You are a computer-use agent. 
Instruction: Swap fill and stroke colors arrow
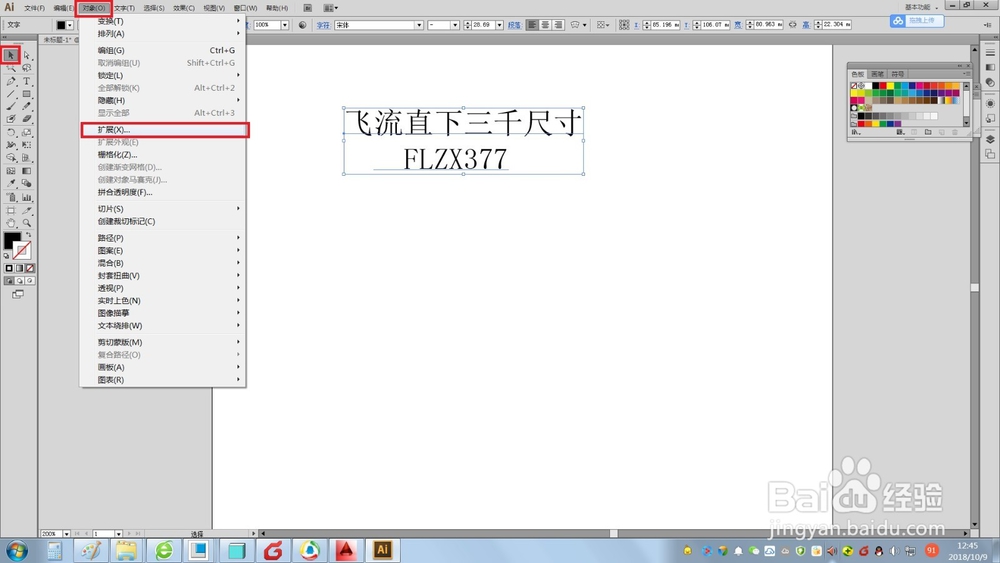tap(29, 235)
